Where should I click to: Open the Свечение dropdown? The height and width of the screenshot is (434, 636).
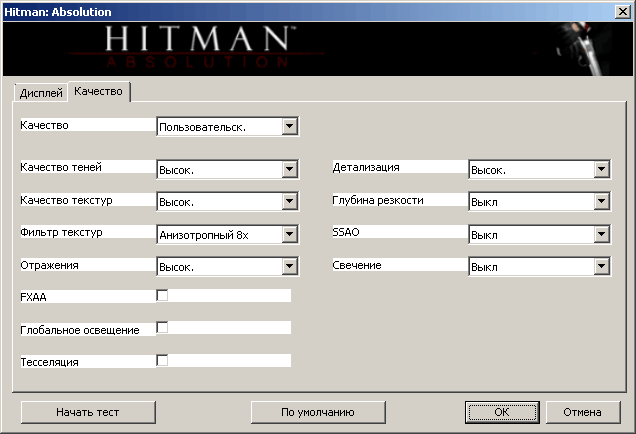(539, 266)
